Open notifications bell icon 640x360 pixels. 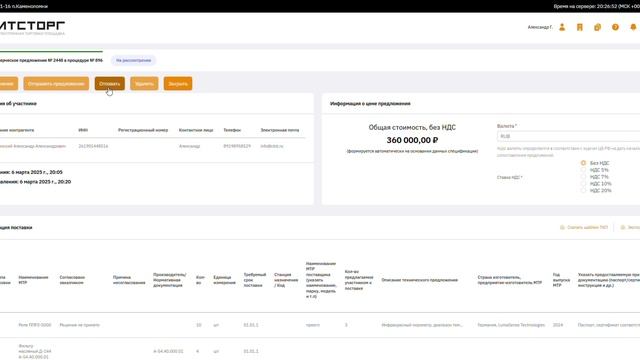coord(633,27)
